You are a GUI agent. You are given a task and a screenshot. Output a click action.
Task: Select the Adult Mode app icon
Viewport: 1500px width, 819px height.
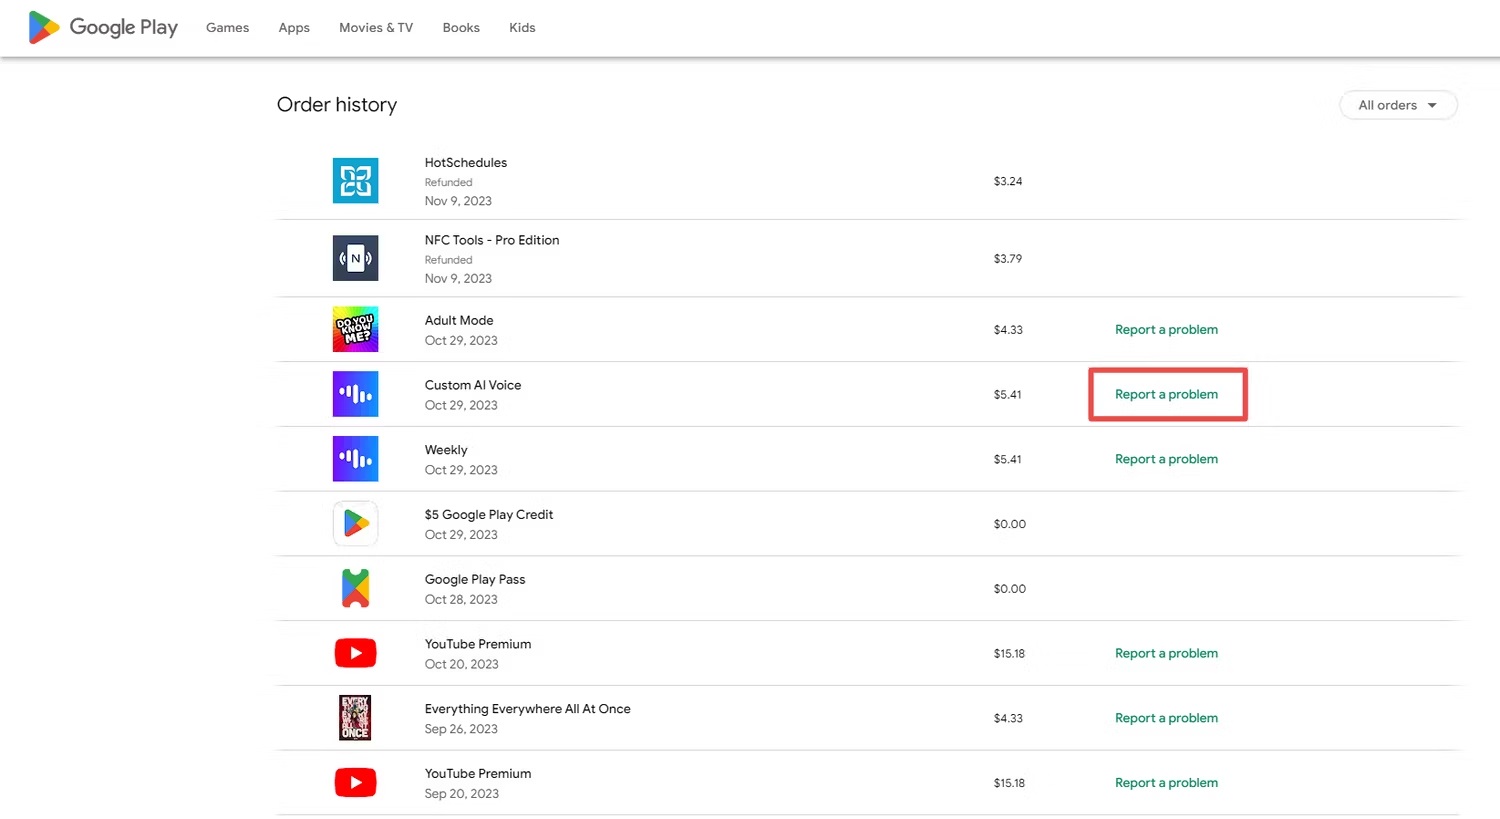(x=355, y=329)
